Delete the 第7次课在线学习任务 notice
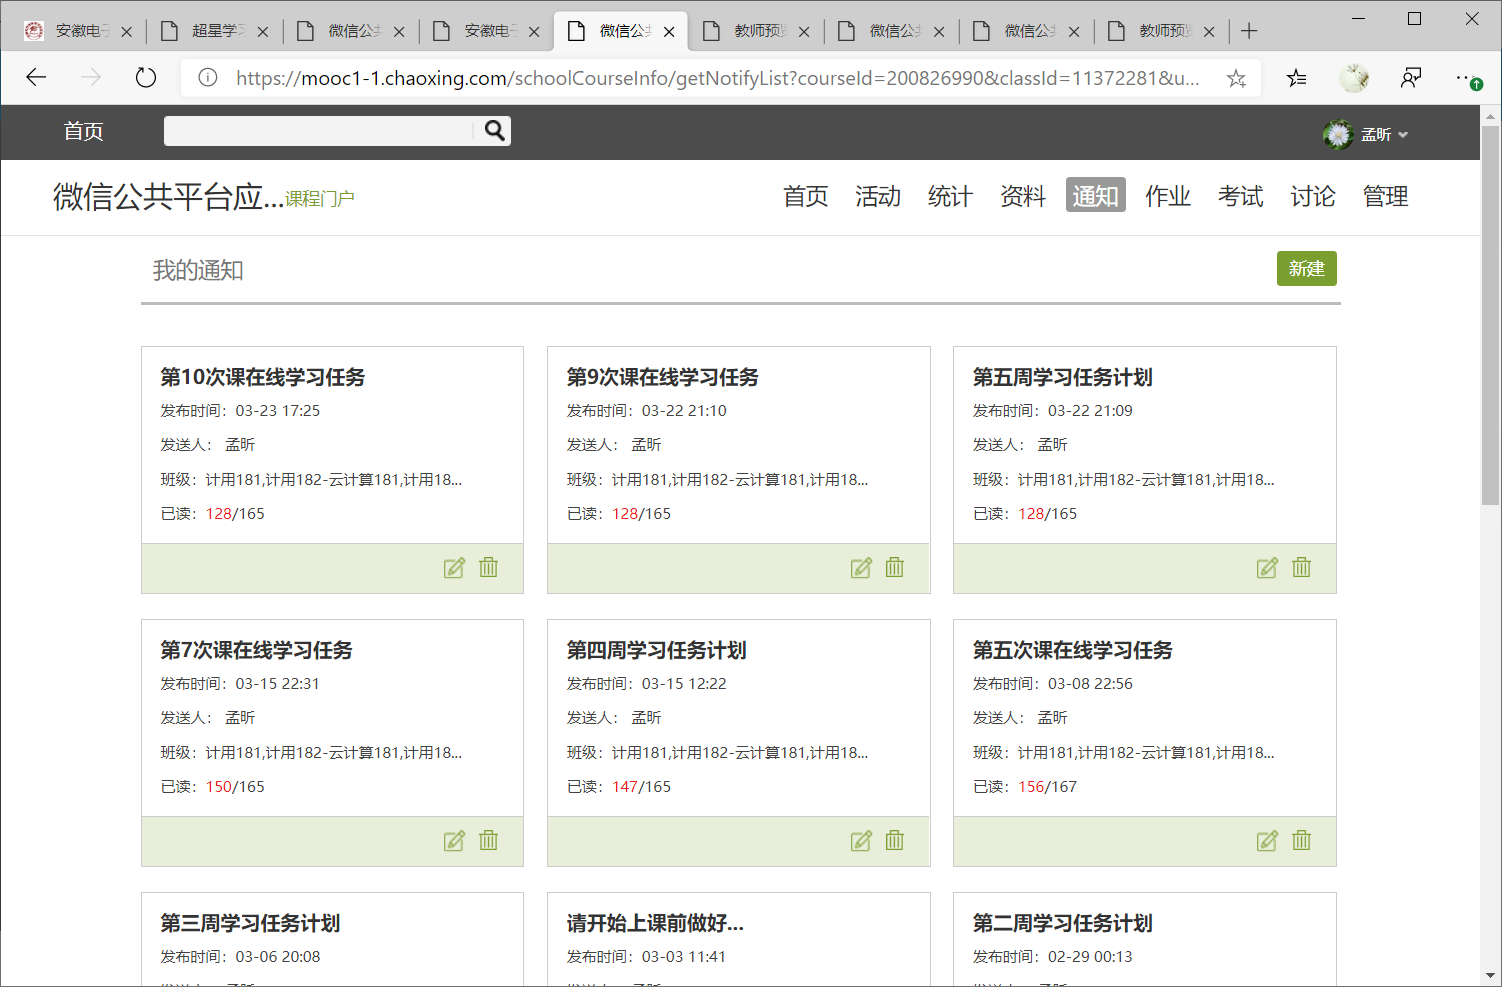The image size is (1502, 987). (x=488, y=841)
